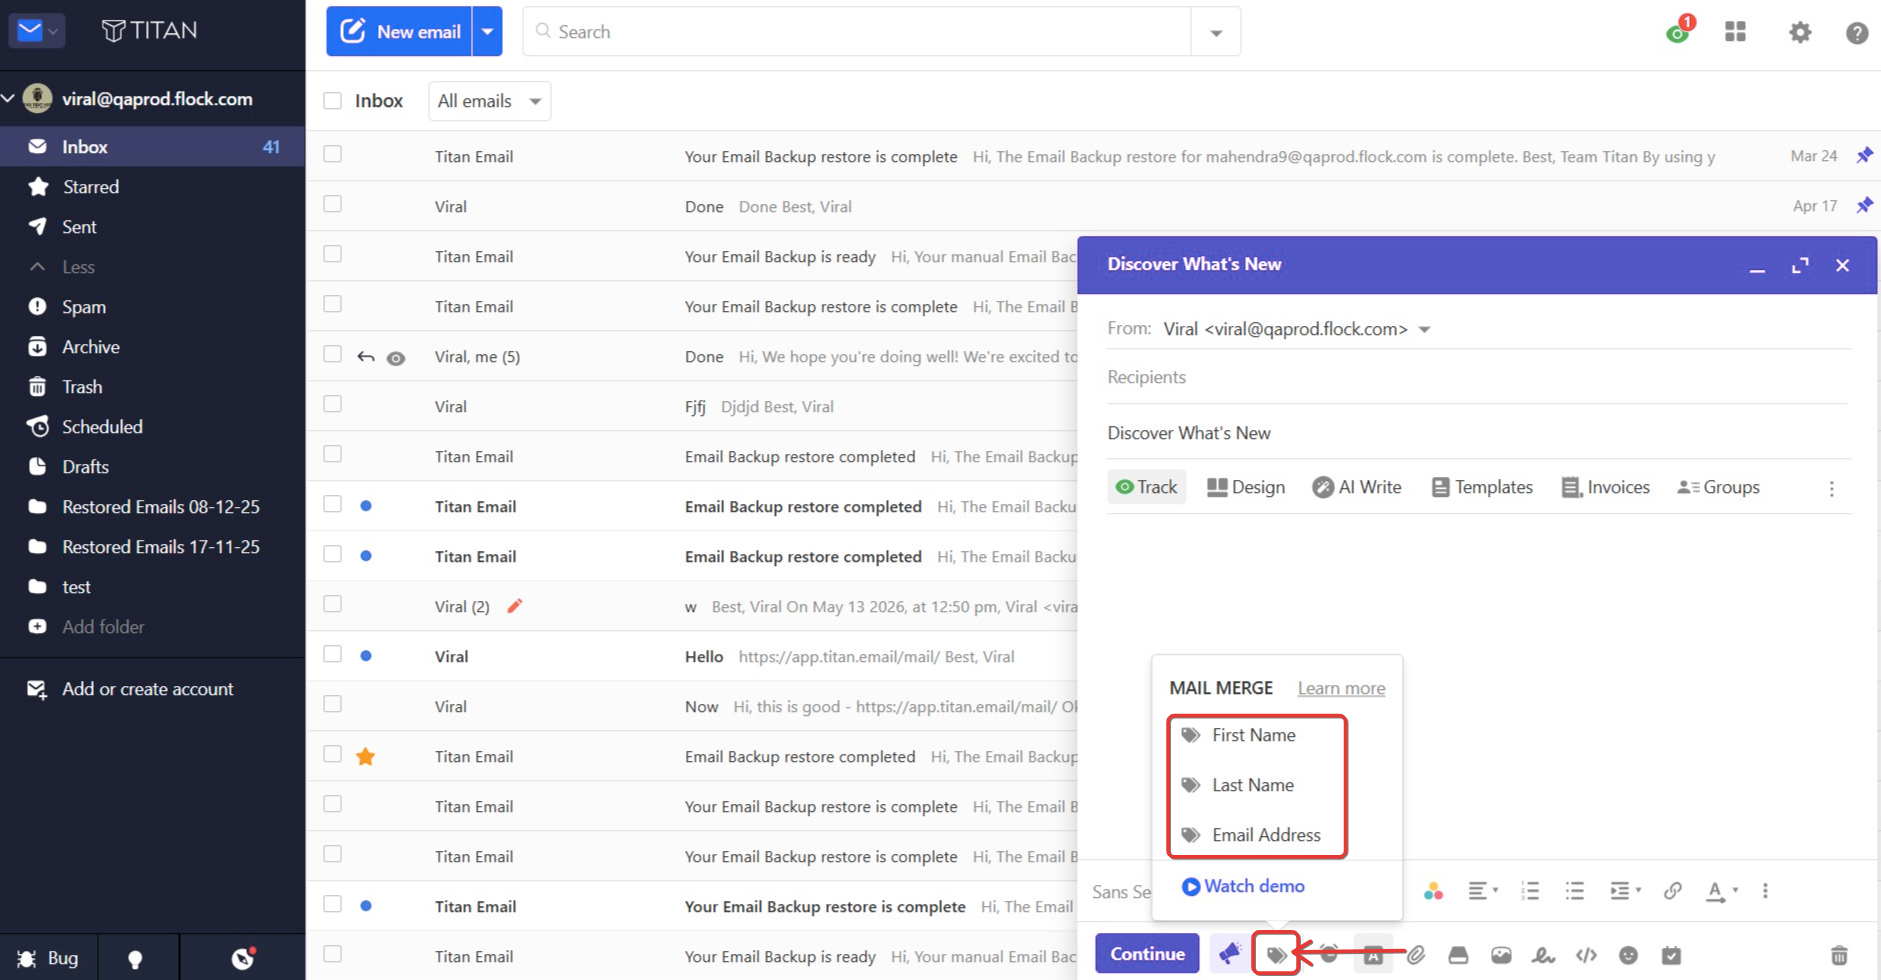Open the Learn more link in Mail Merge
The image size is (1881, 980).
pos(1341,688)
